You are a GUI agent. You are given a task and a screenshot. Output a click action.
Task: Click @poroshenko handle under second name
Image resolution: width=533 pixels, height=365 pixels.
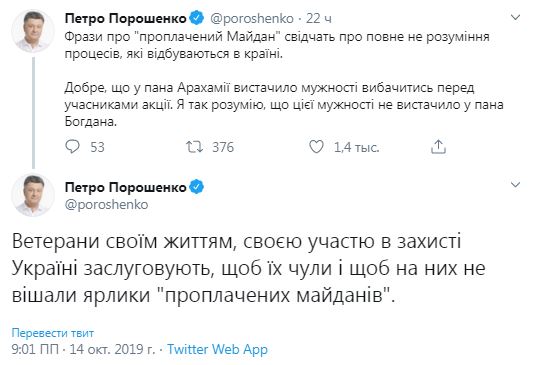pos(106,205)
